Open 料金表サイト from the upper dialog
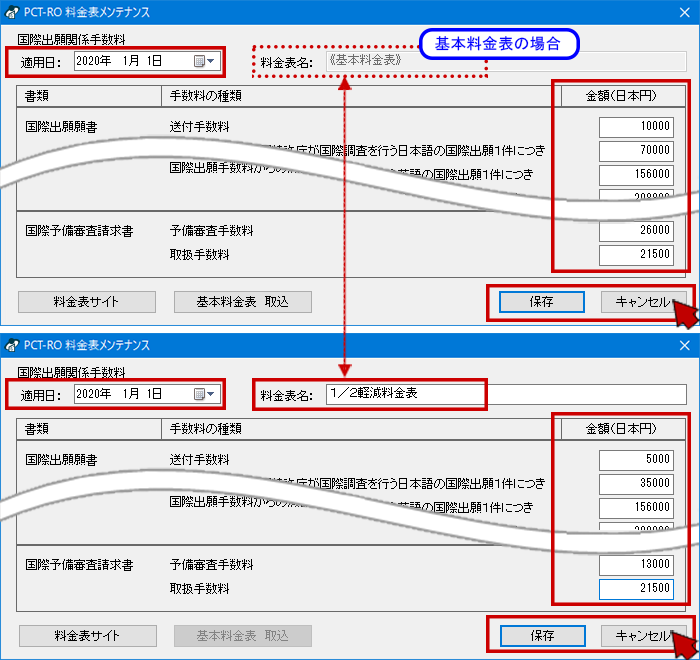Viewport: 700px width, 660px height. click(87, 302)
